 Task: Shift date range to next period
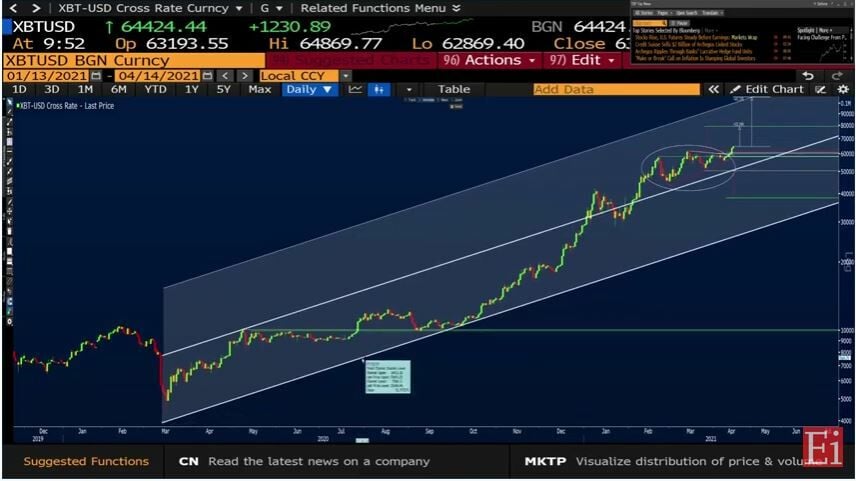tap(245, 76)
